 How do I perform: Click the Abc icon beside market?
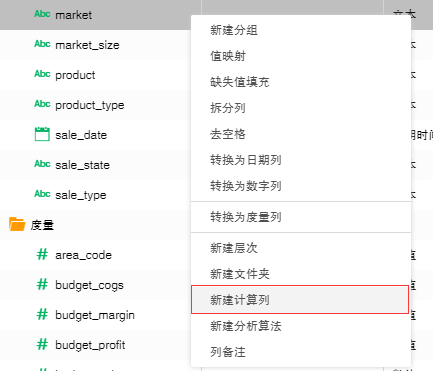point(42,14)
